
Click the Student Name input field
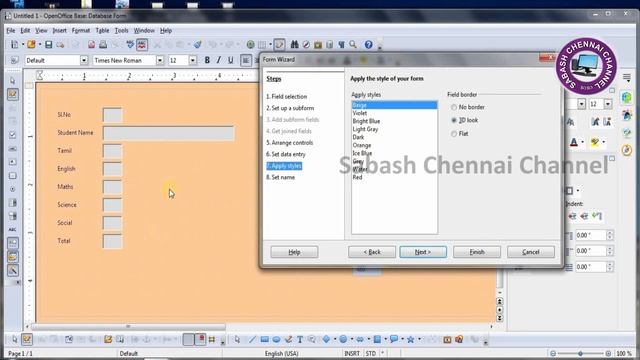coord(169,133)
